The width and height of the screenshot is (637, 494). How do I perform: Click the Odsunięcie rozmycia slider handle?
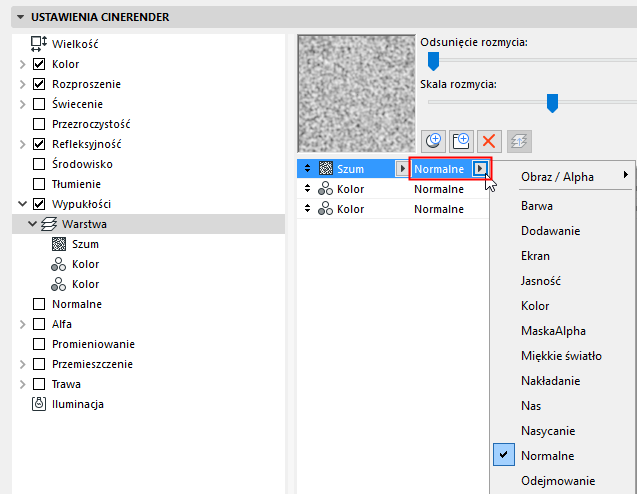[433, 61]
